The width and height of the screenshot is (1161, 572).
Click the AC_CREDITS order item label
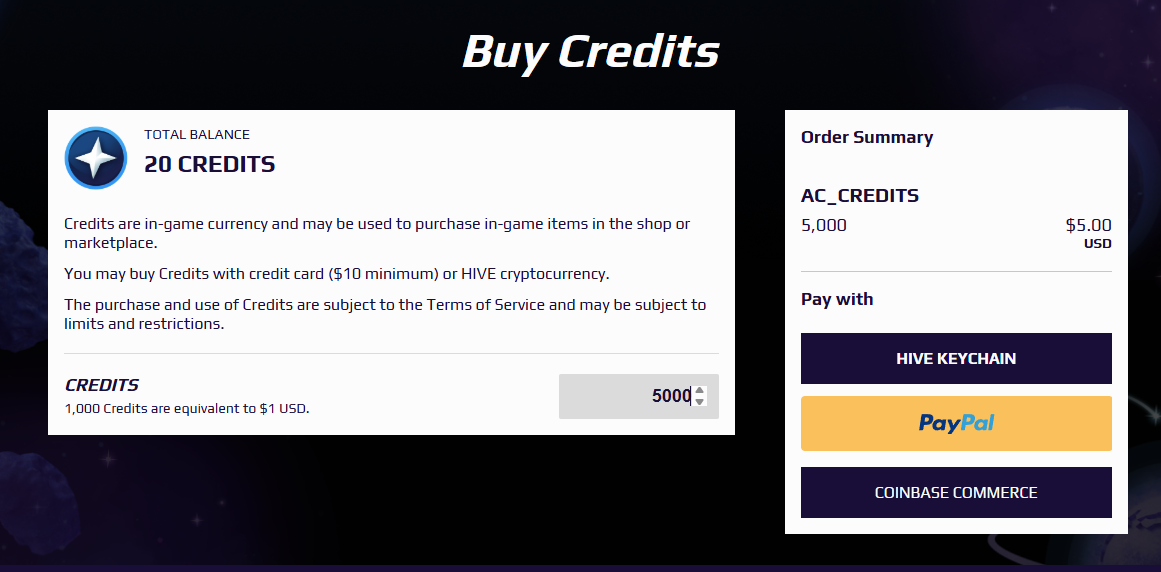(860, 195)
